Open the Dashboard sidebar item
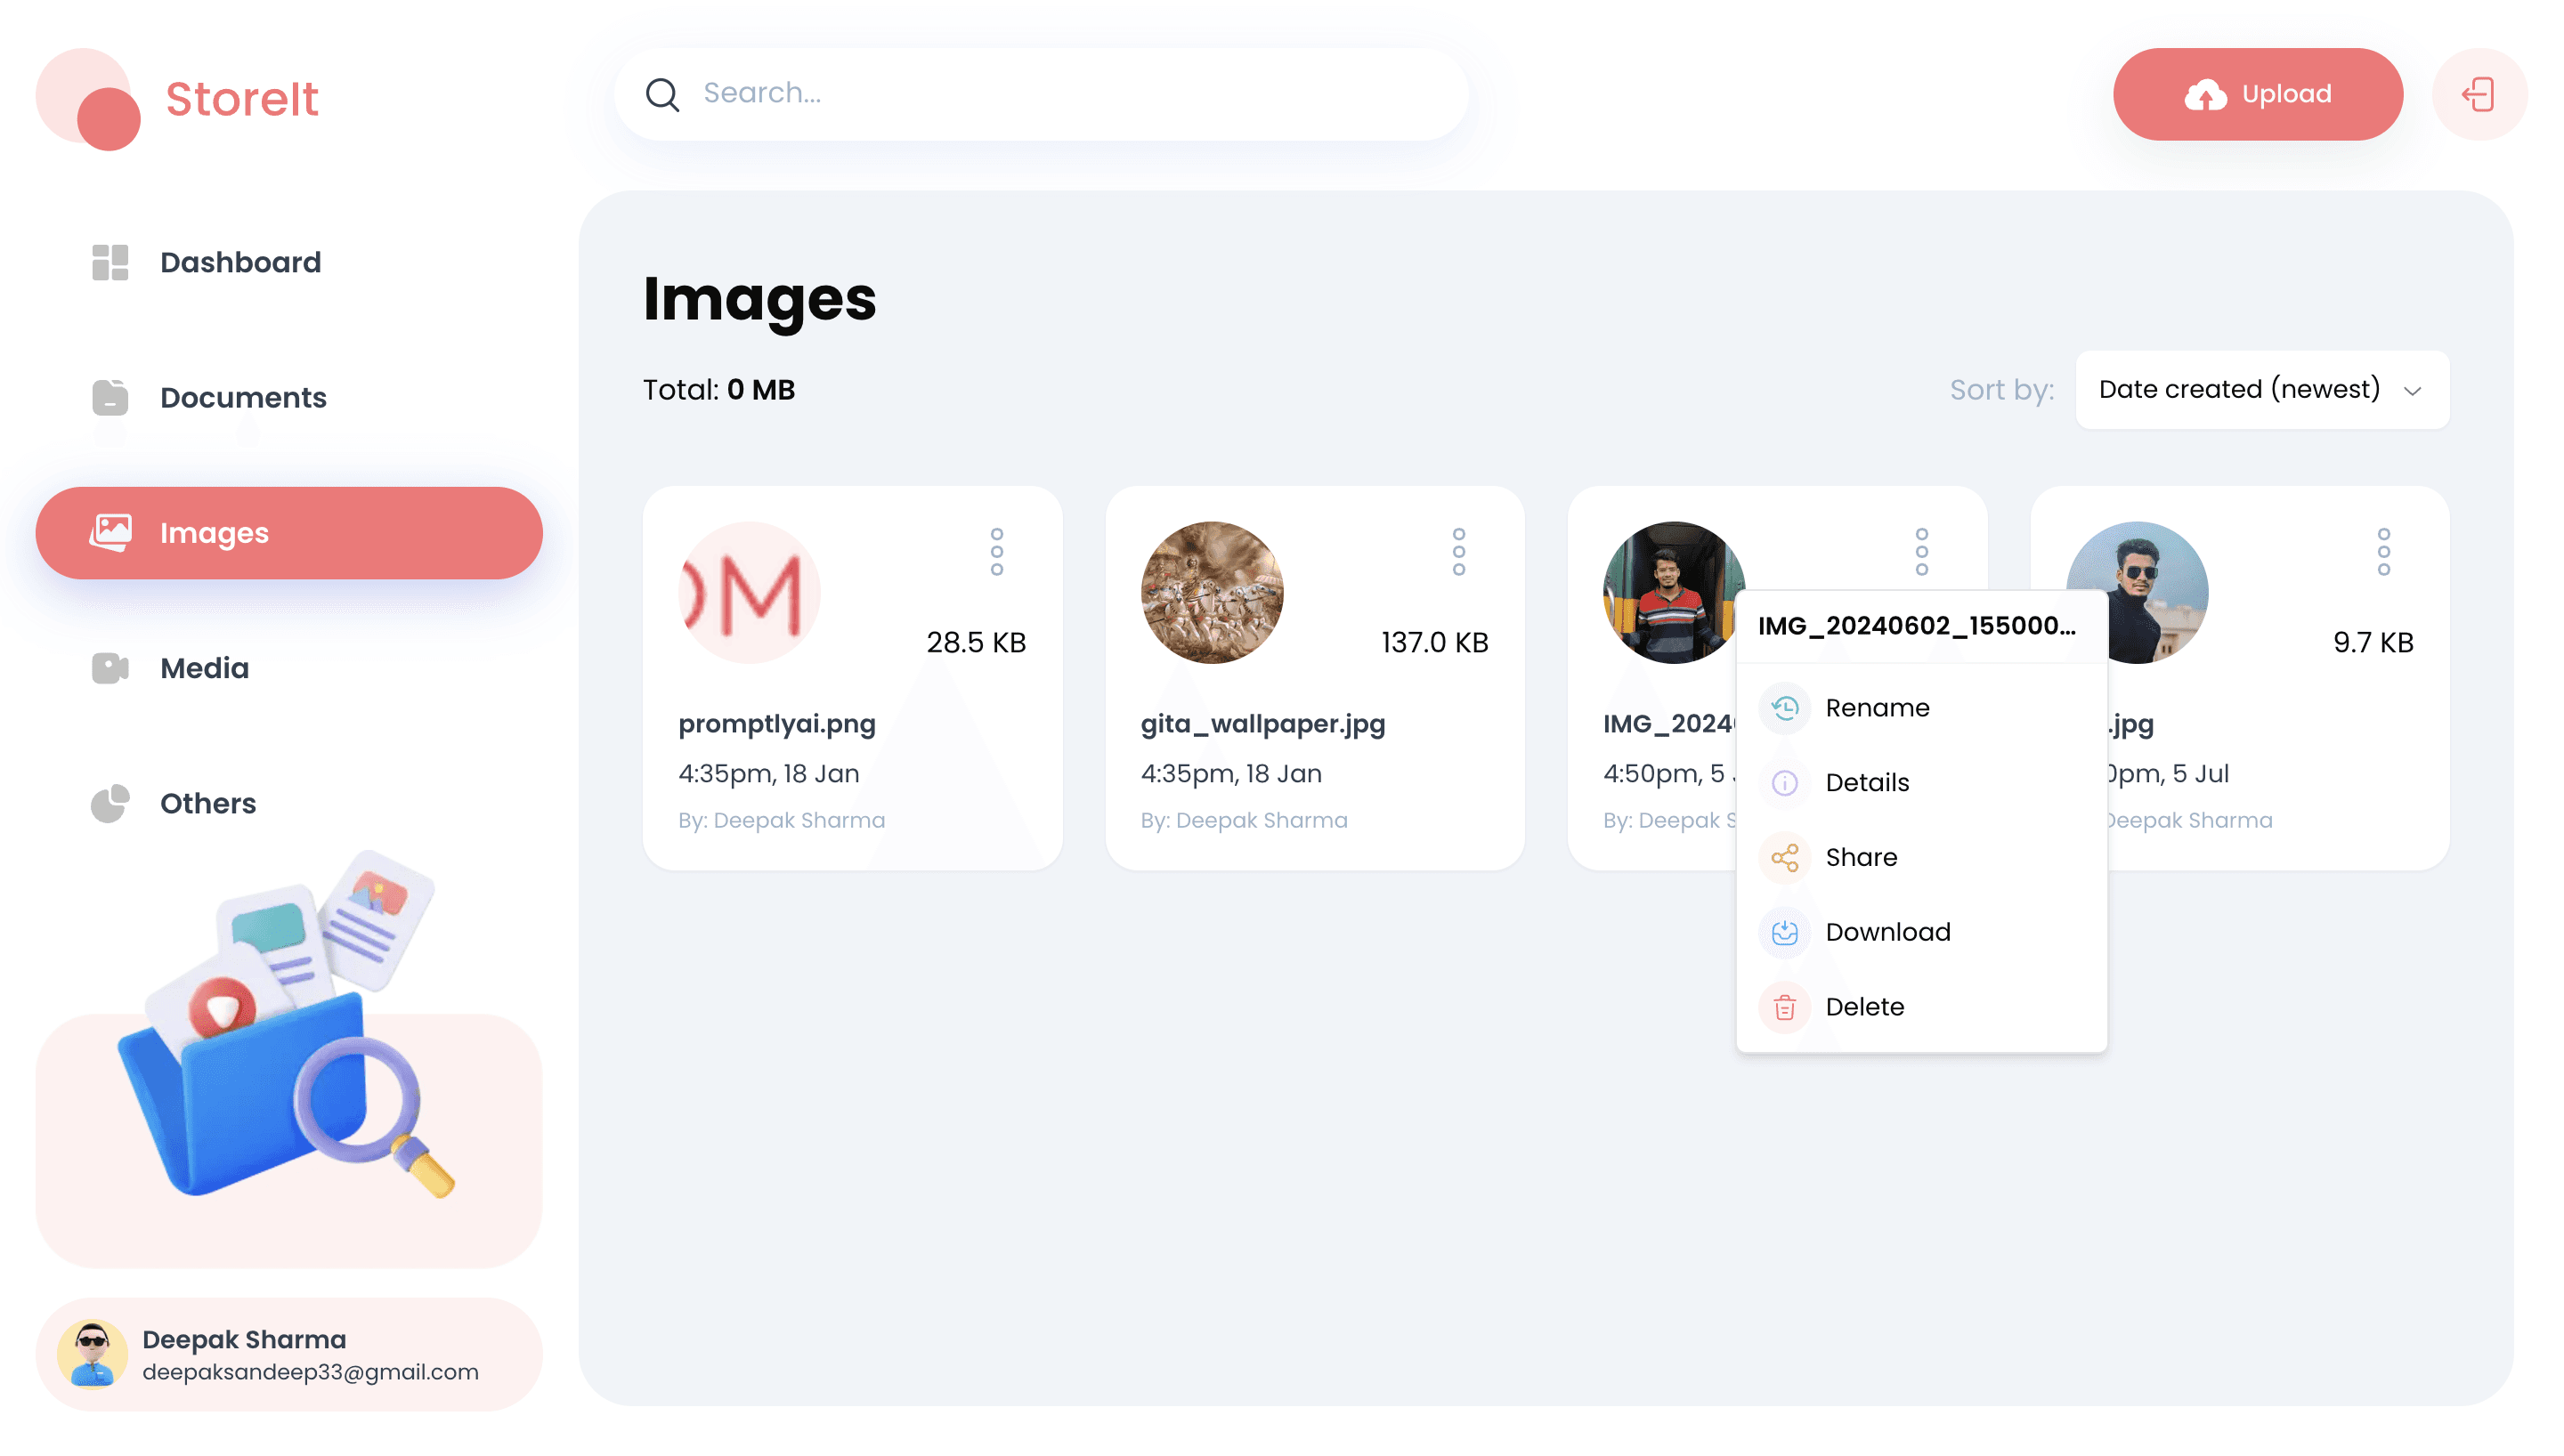Screen dimensions: 2564x1456 click(x=240, y=262)
